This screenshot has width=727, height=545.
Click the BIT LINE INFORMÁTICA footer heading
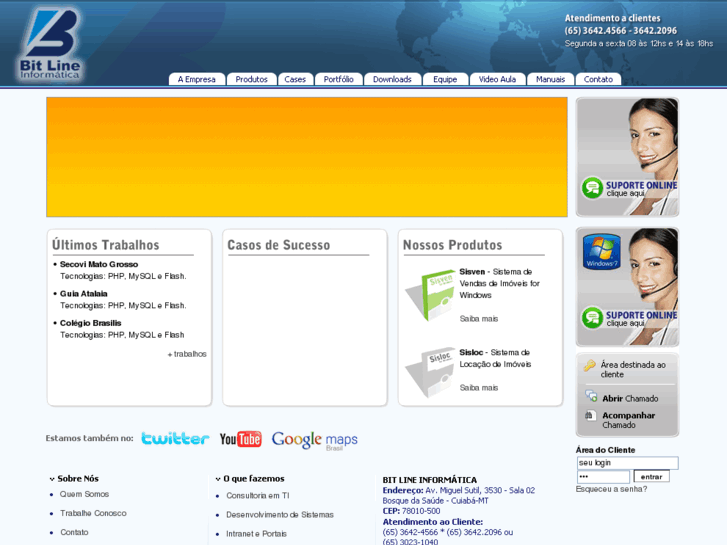pyautogui.click(x=429, y=480)
